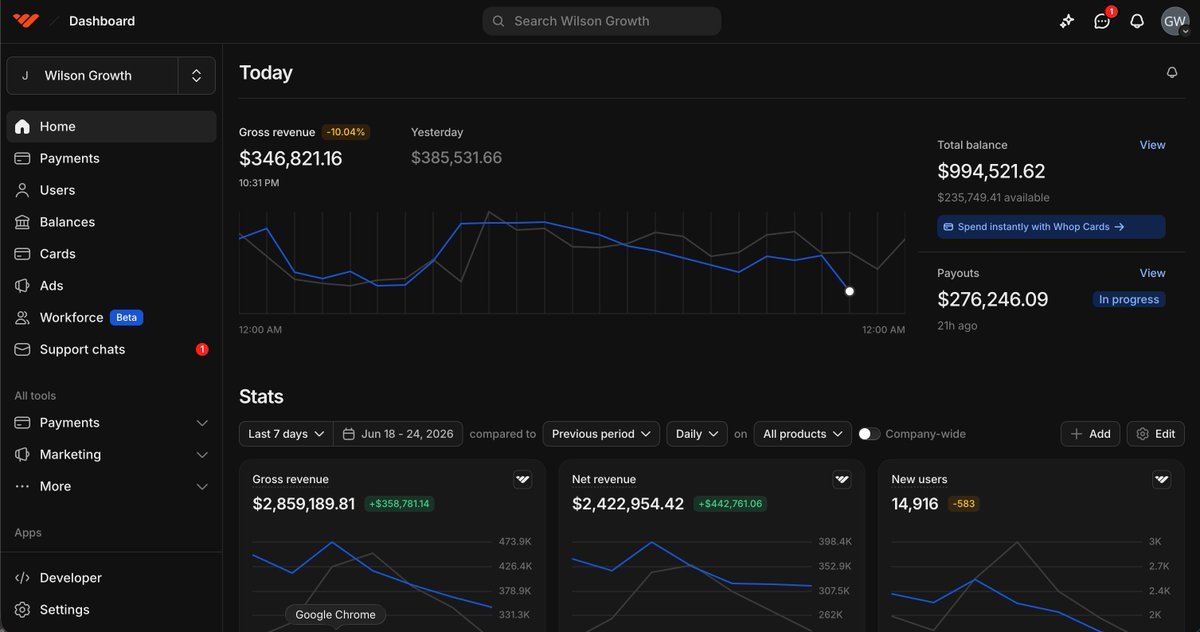Open the notifications bell in top bar
Screen dimensions: 1200x632
click(1137, 21)
